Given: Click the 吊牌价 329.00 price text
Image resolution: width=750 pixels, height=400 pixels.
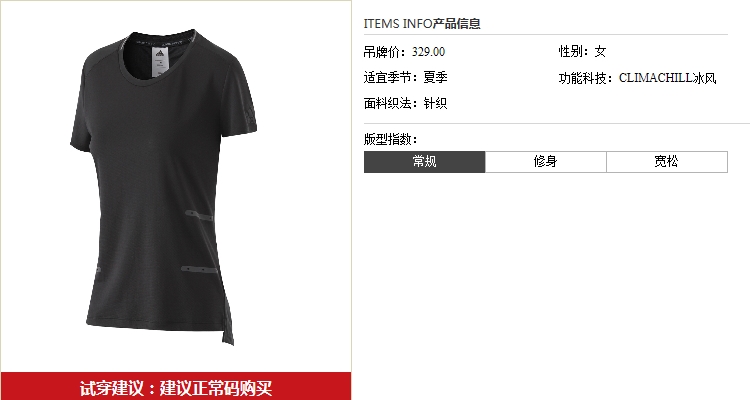Looking at the screenshot, I should pyautogui.click(x=404, y=52).
